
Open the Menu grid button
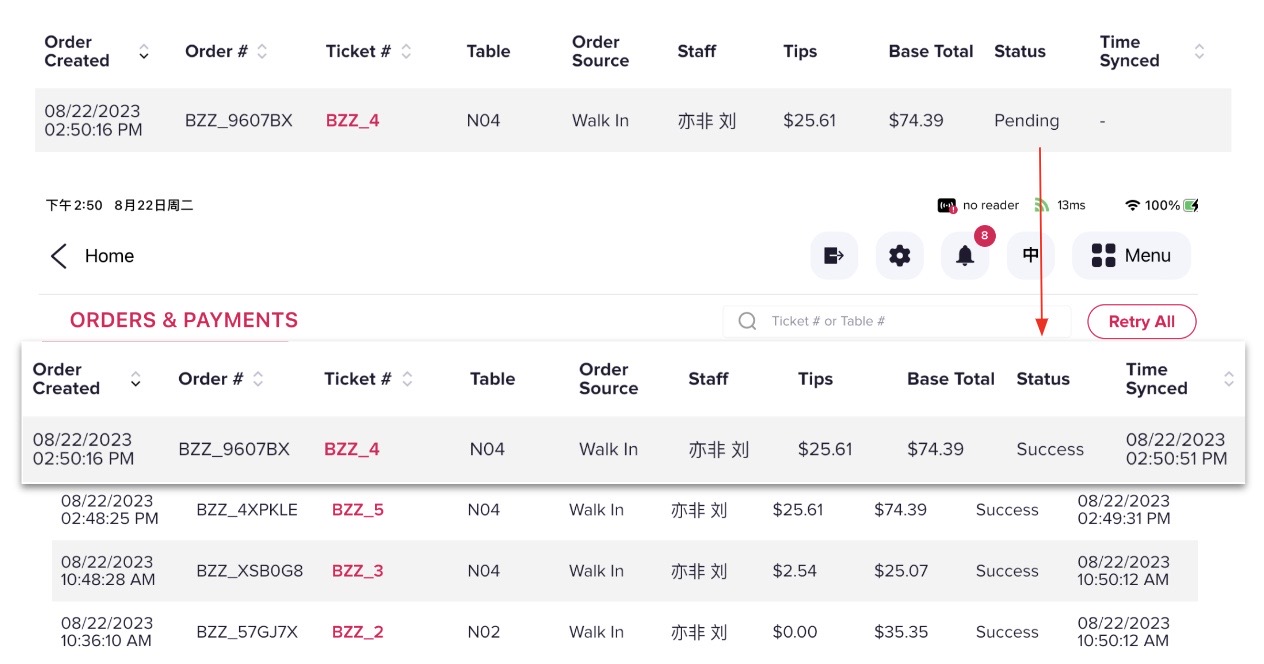[x=1131, y=256]
